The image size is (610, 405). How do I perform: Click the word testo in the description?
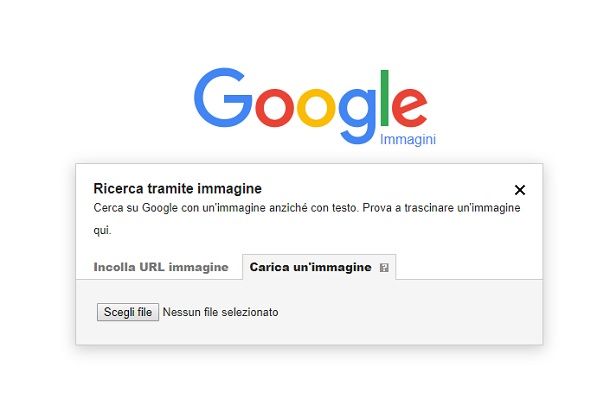pos(344,208)
